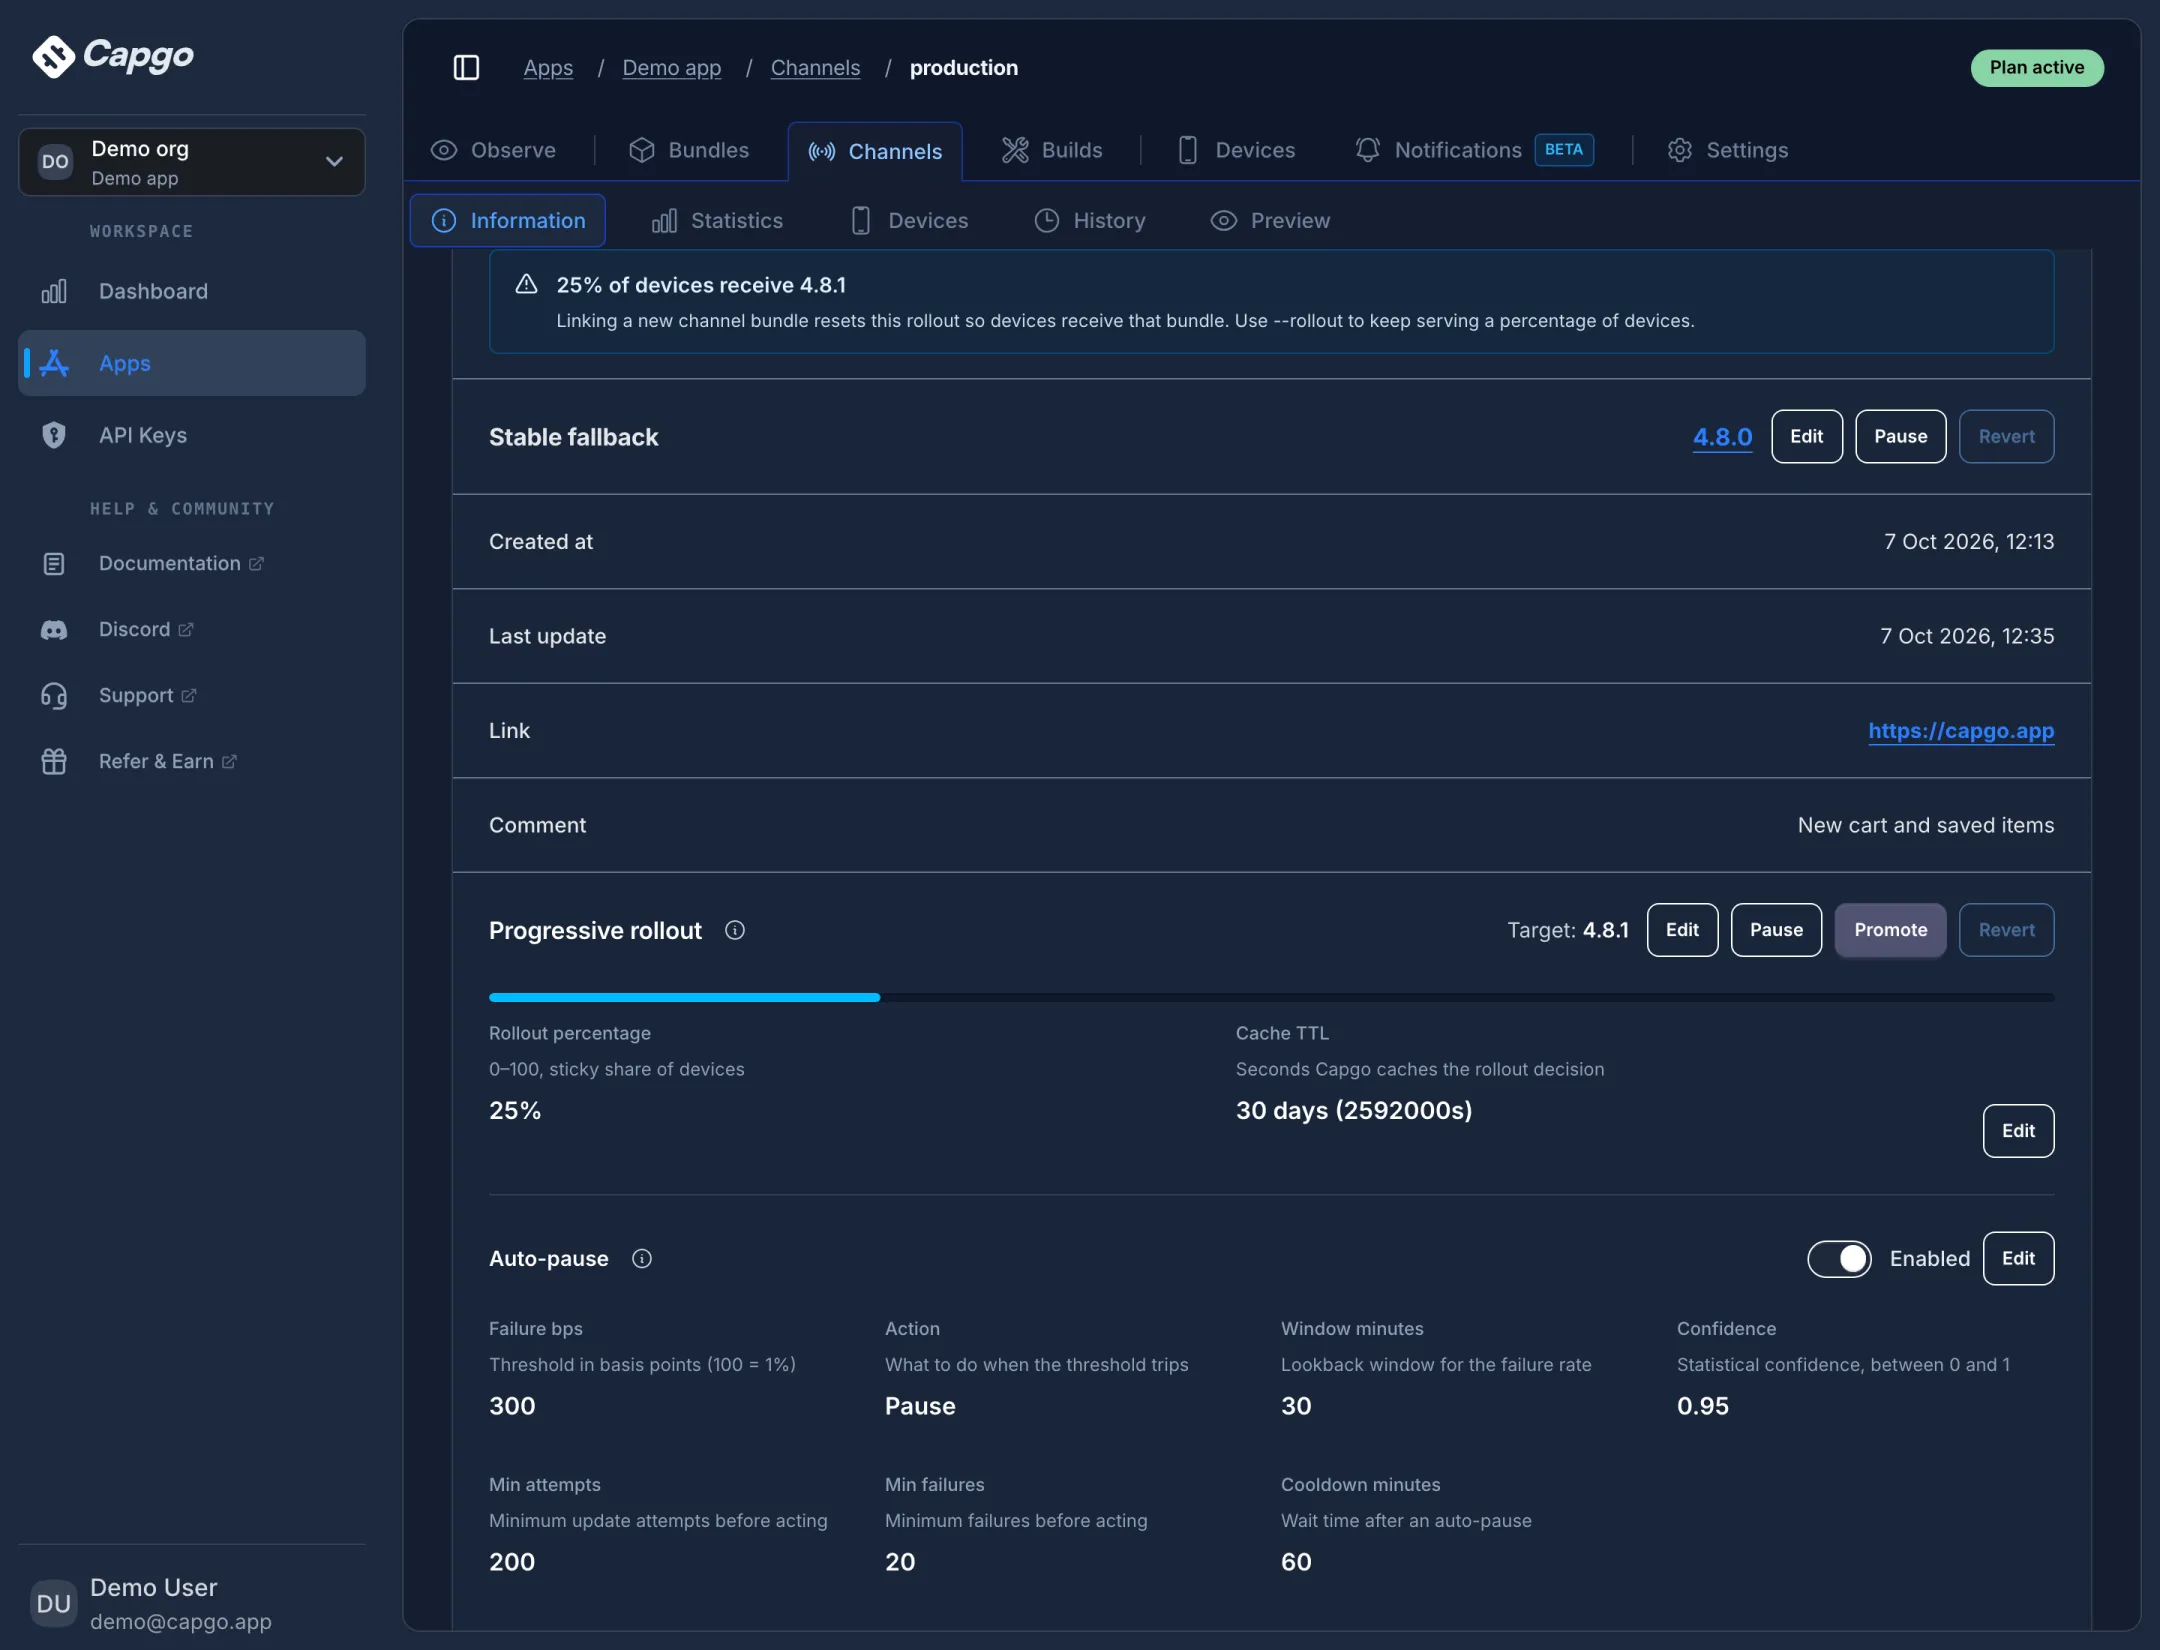Click the Apps icon in sidebar
2160x1650 pixels.
coord(54,363)
